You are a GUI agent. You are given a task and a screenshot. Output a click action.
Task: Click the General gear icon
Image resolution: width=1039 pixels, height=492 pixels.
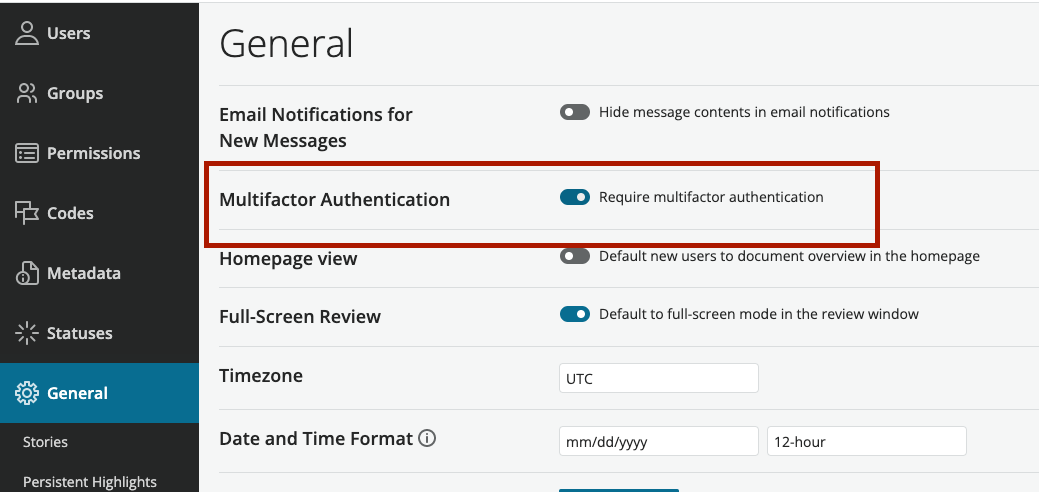(x=27, y=393)
